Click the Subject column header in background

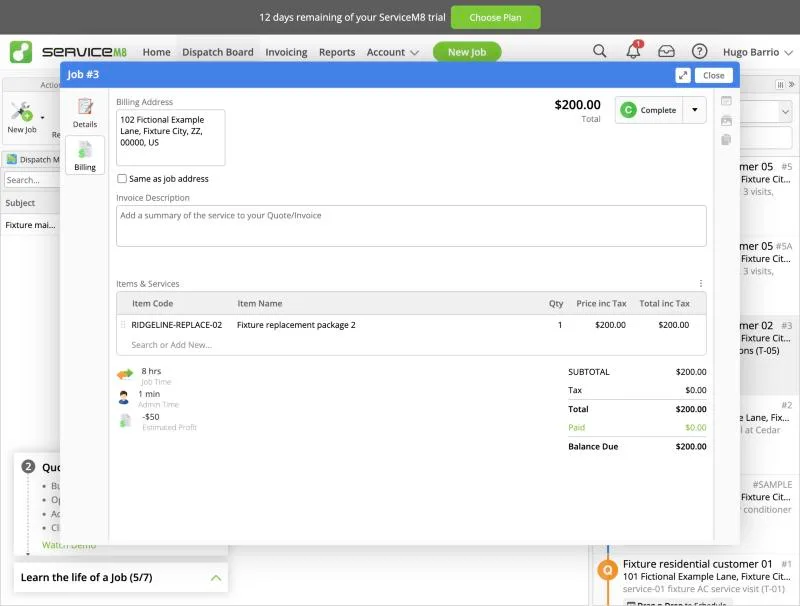(x=20, y=203)
